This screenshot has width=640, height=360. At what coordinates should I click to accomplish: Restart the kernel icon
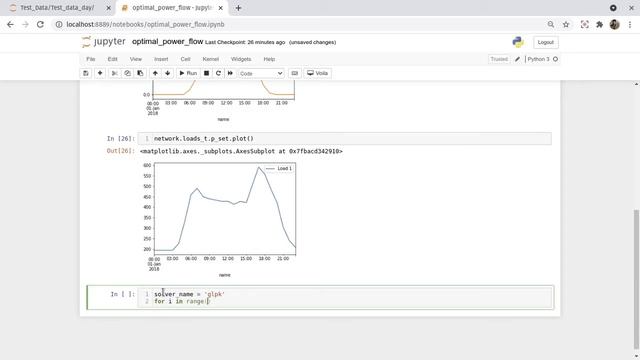click(x=218, y=73)
